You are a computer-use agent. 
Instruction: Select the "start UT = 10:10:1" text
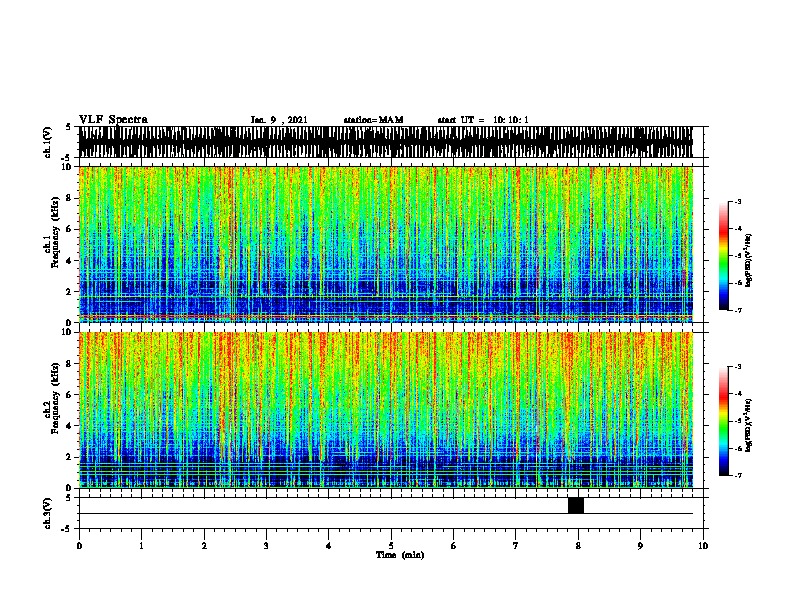(x=483, y=120)
